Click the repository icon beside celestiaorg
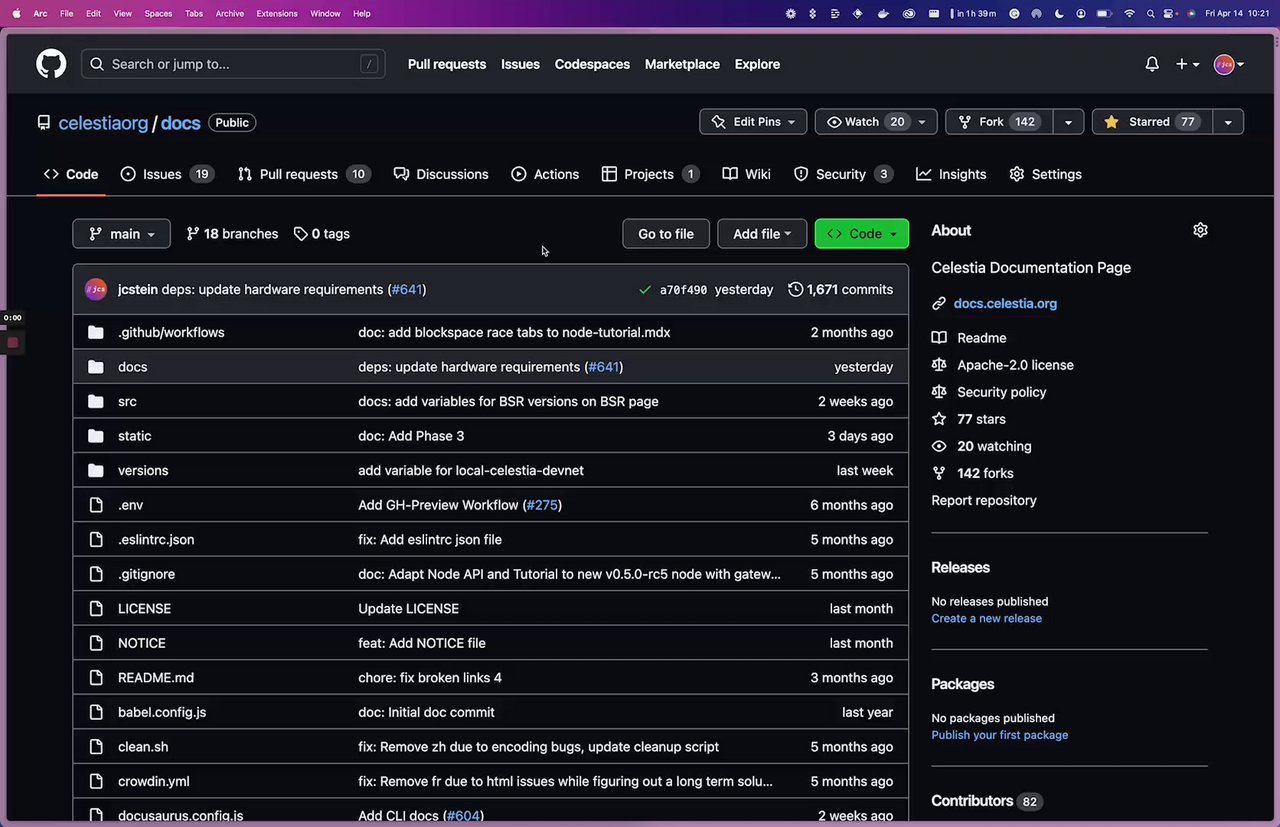1280x827 pixels. pyautogui.click(x=44, y=123)
